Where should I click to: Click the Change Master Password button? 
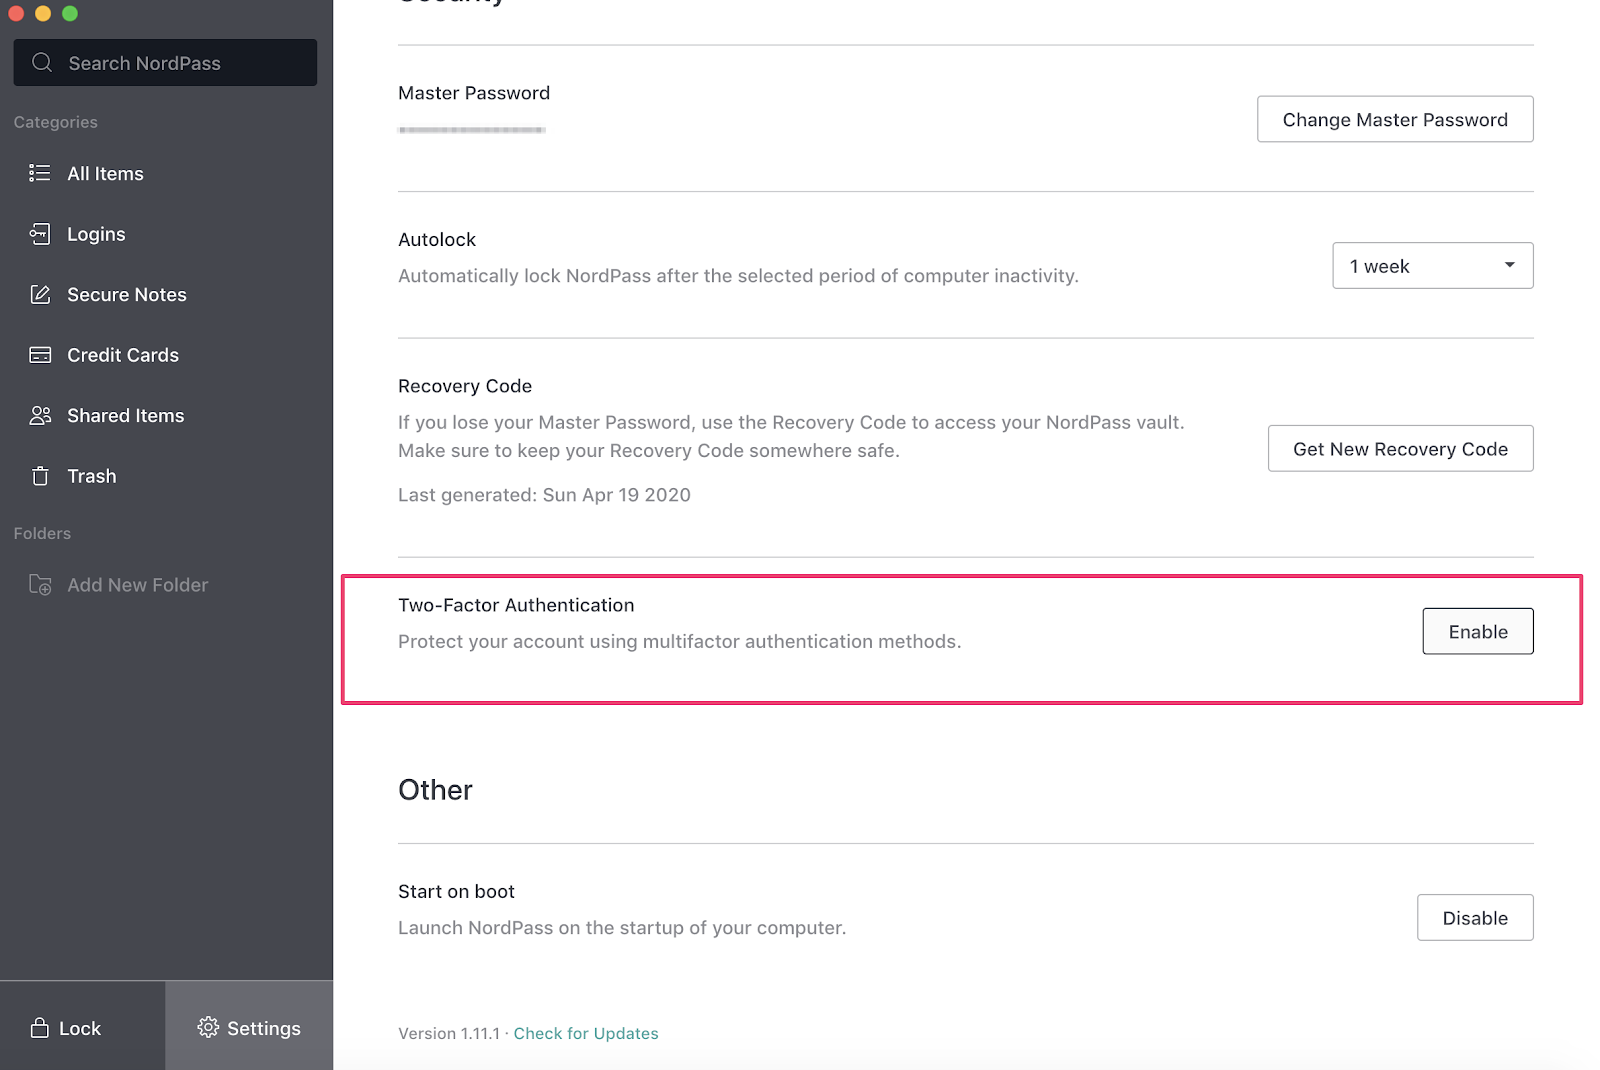tap(1395, 119)
